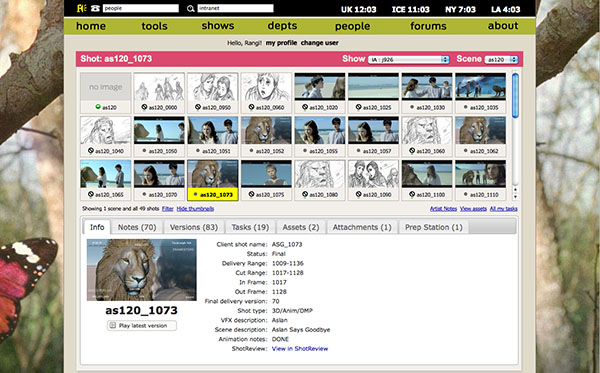Open the tools menu

[154, 26]
